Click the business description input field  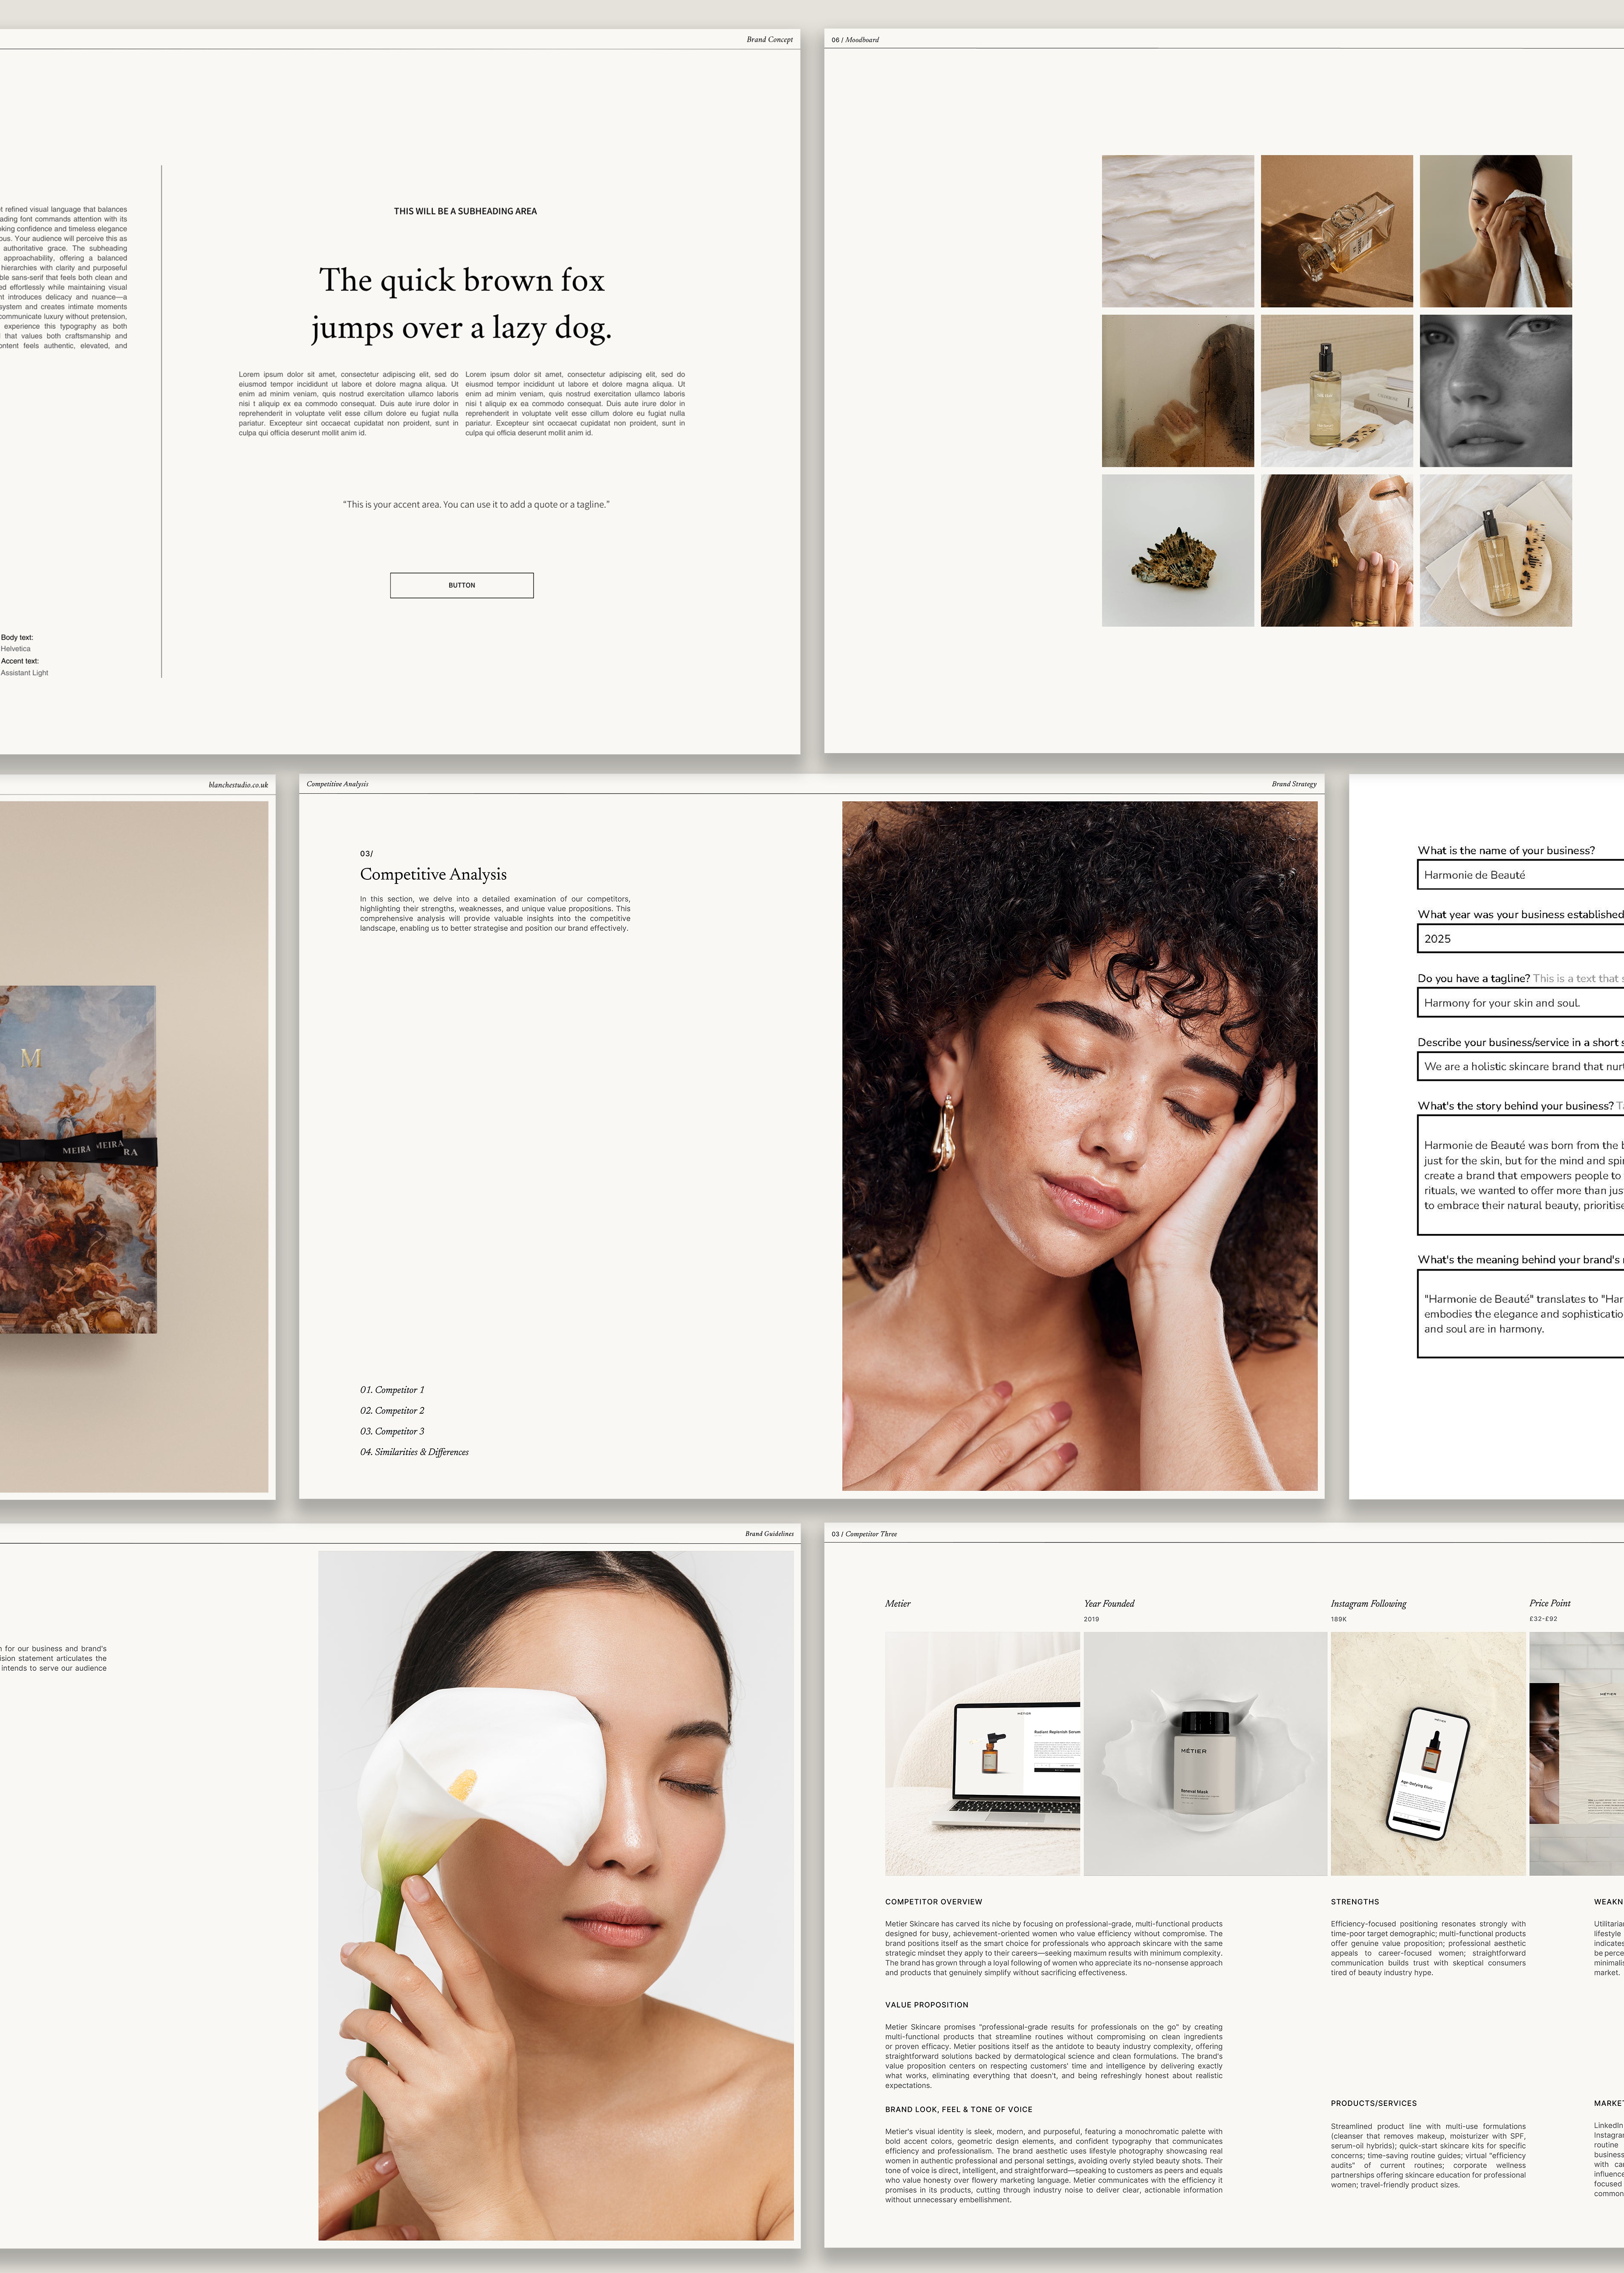[1519, 1067]
